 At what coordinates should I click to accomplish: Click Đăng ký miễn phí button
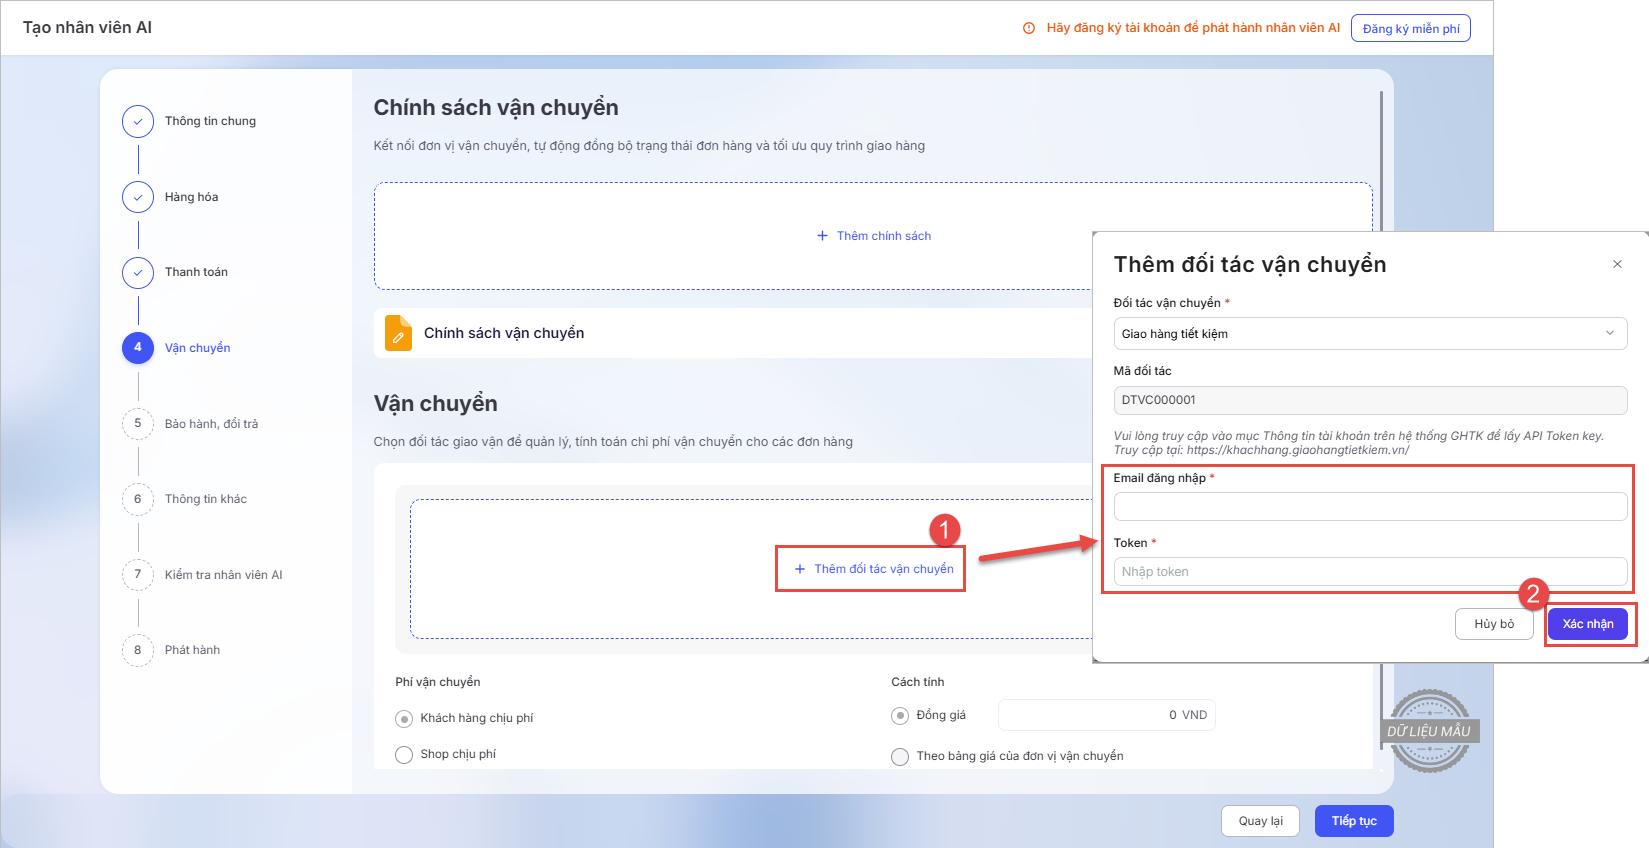1410,28
